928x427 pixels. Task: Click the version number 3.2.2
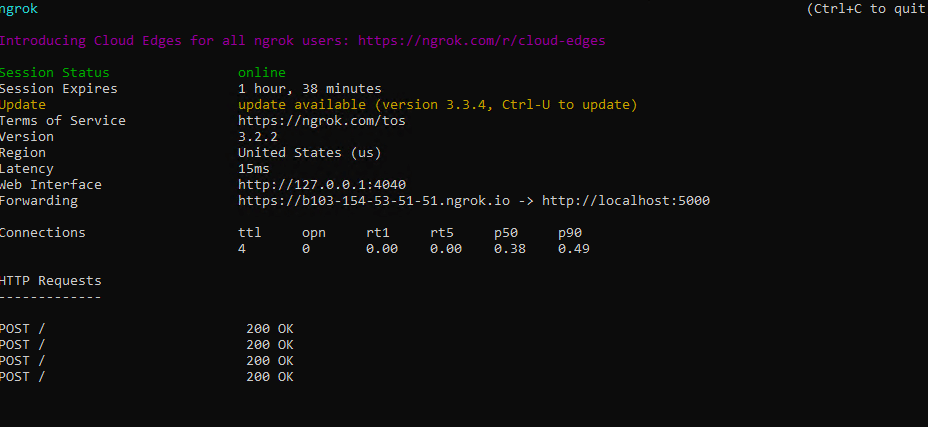[257, 137]
